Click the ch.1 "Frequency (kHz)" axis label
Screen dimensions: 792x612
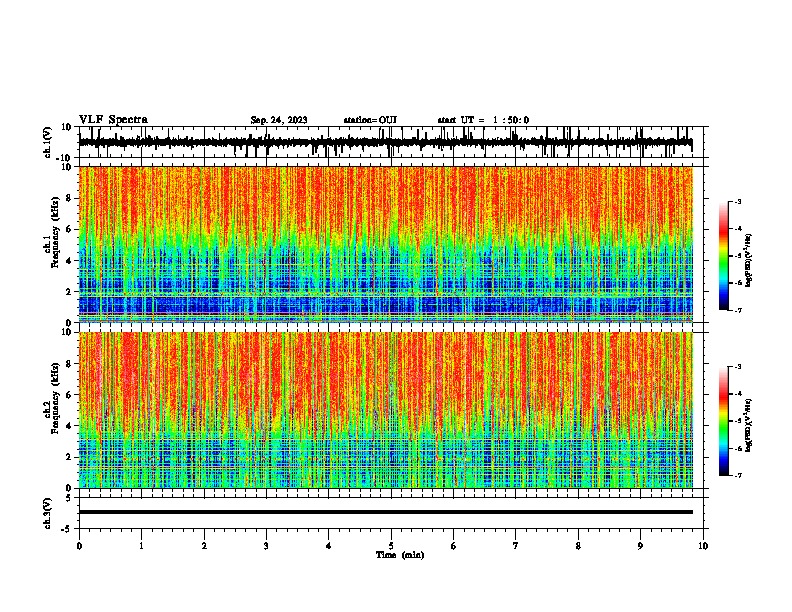tap(55, 233)
